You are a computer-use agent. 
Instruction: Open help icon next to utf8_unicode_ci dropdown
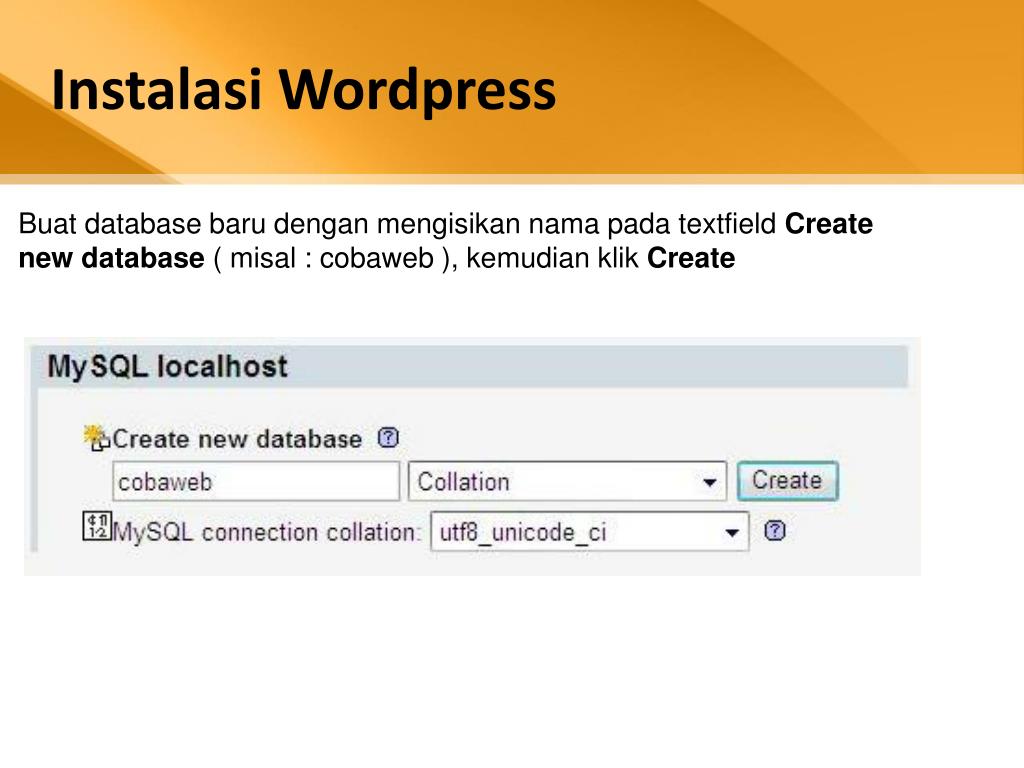(775, 530)
